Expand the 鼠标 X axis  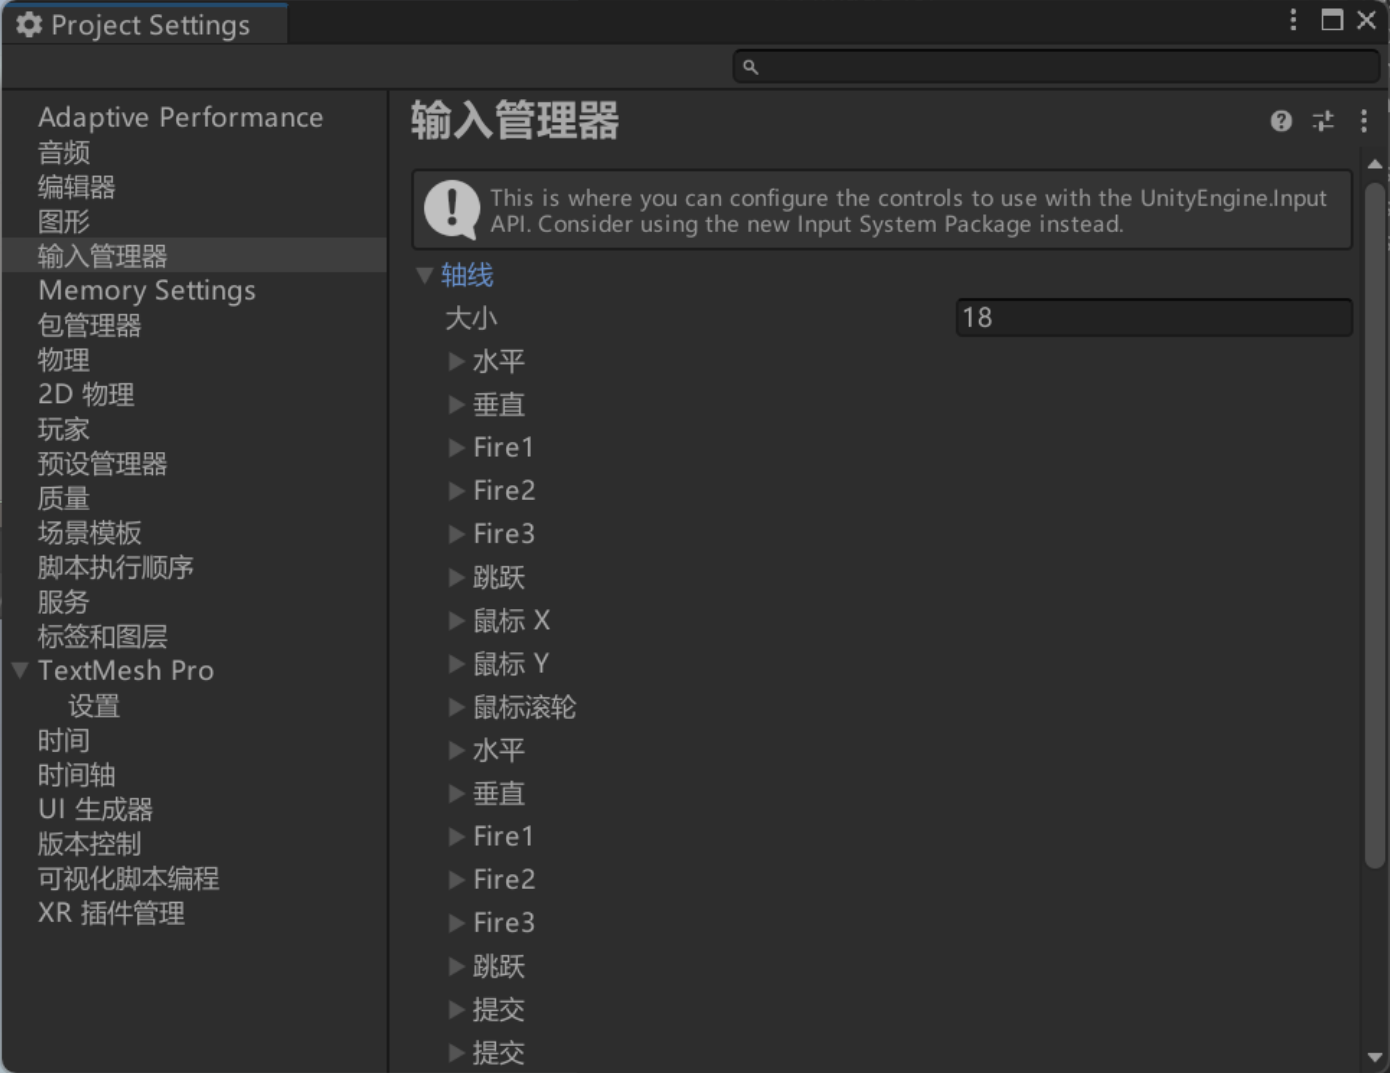[457, 621]
